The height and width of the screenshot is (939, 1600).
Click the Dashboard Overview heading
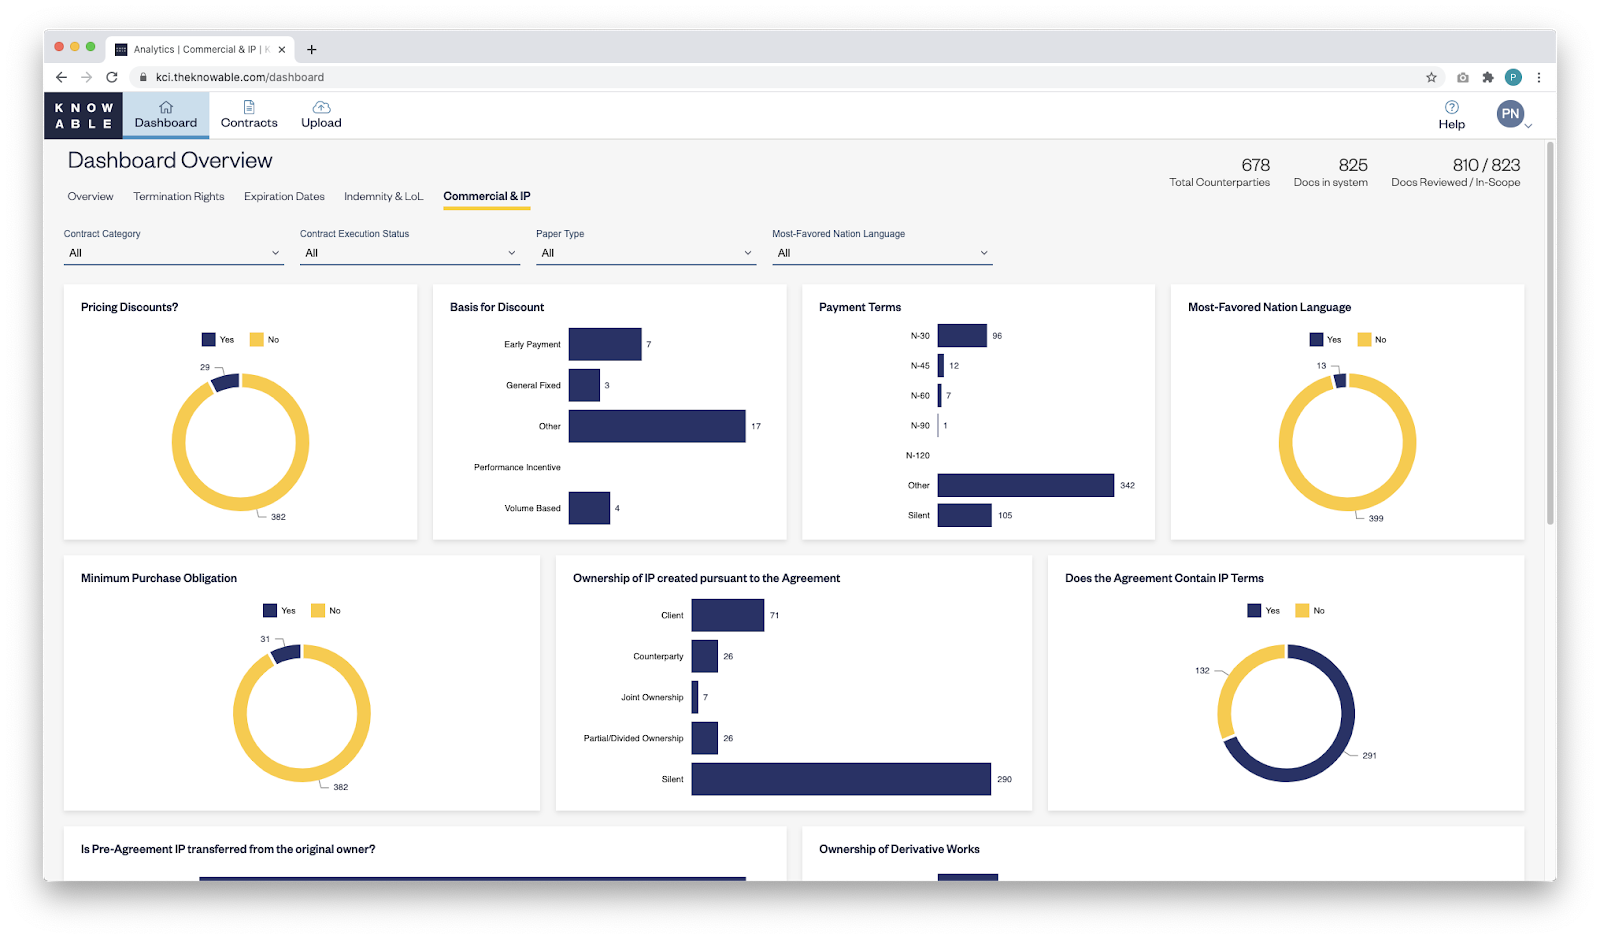point(170,161)
